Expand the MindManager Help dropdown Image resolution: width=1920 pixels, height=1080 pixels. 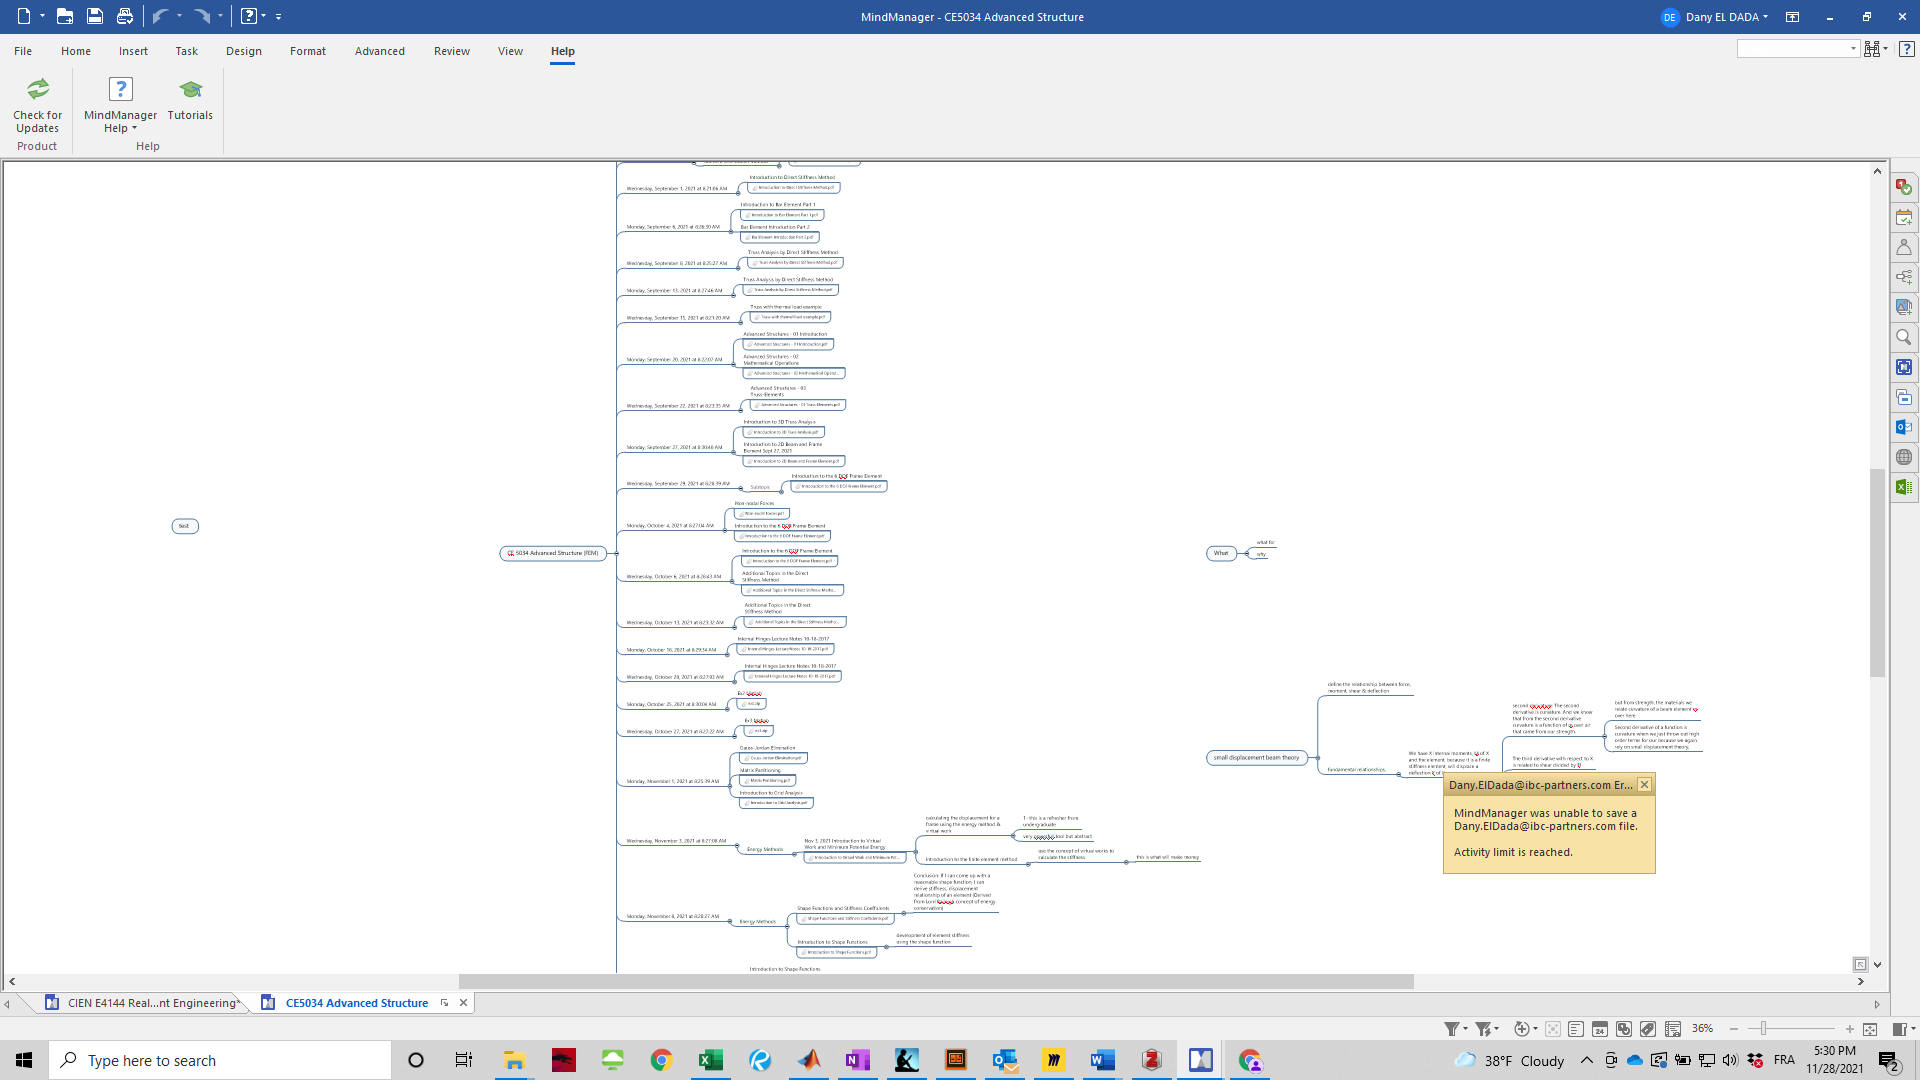point(134,129)
